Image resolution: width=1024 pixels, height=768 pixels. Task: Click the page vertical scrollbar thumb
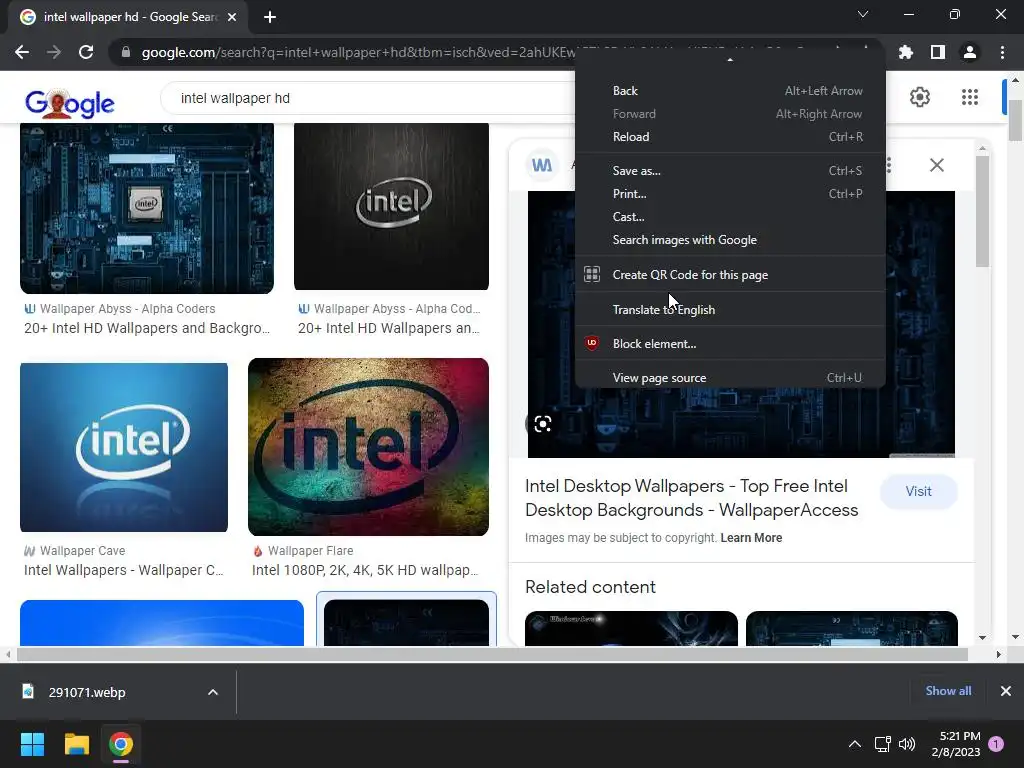pyautogui.click(x=1015, y=119)
